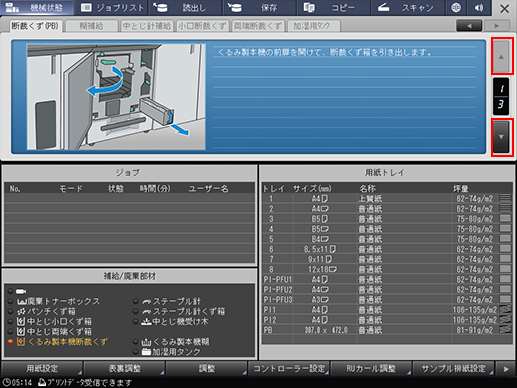Close the screen with the X button

click(x=504, y=8)
